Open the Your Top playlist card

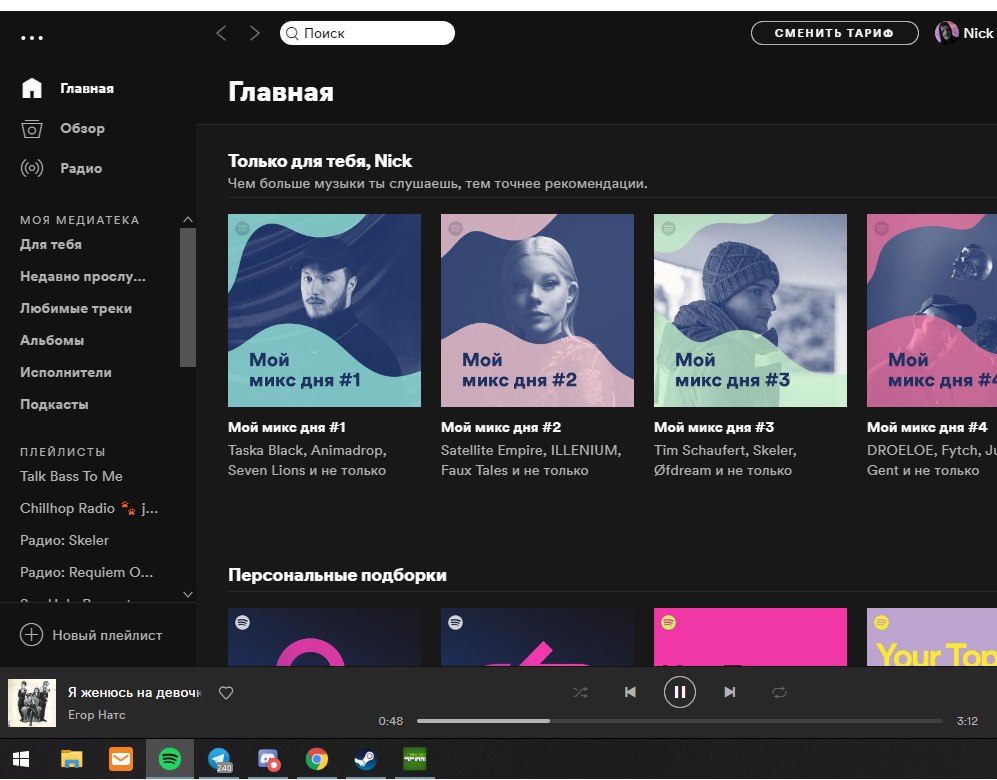[x=932, y=637]
